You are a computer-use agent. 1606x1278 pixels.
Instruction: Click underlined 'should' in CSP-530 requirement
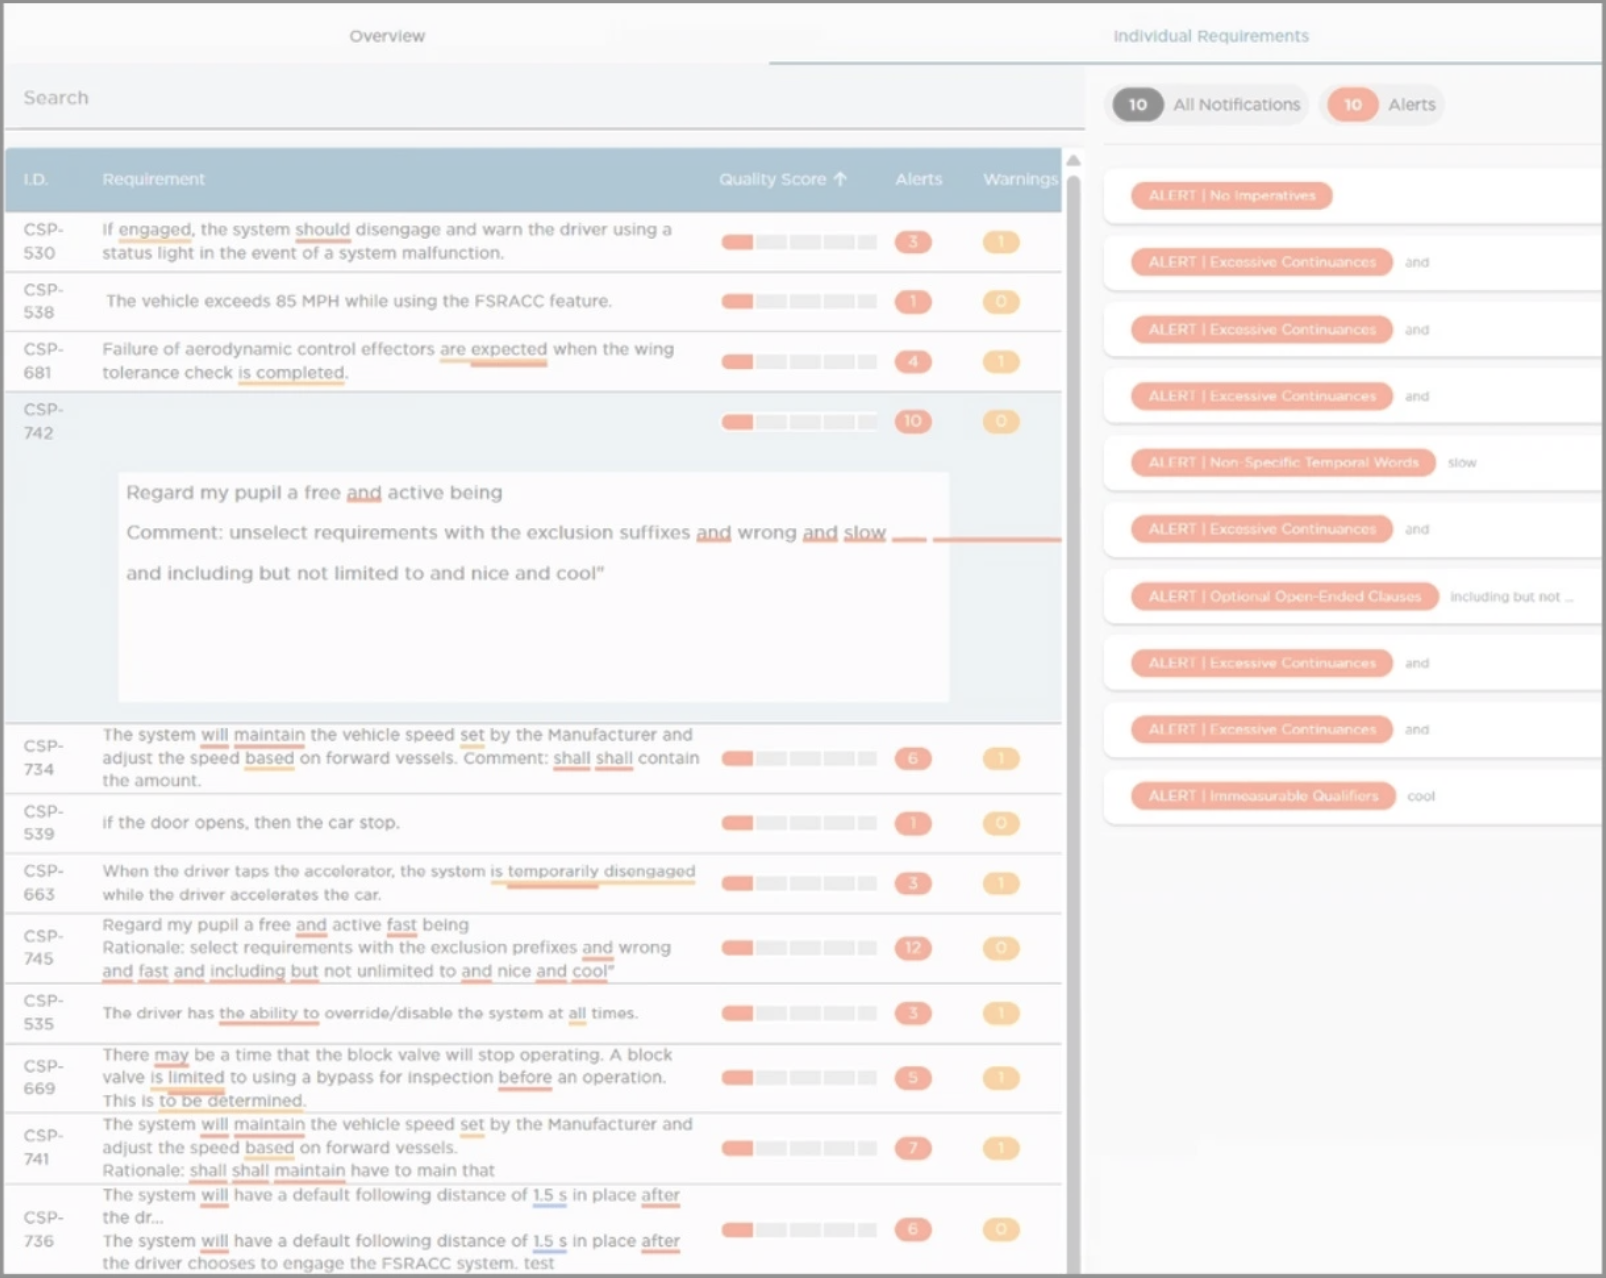point(322,230)
